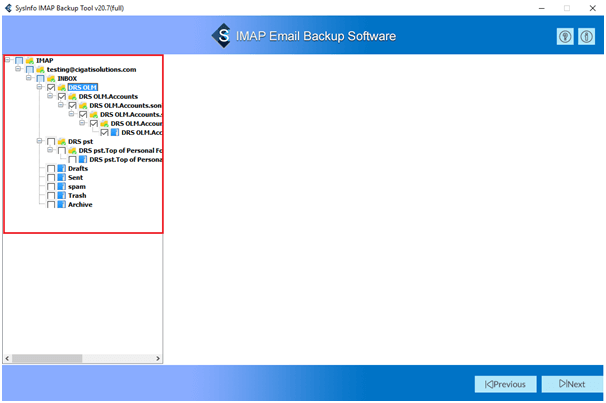Select the highlighted DRS OLM label

(82, 88)
